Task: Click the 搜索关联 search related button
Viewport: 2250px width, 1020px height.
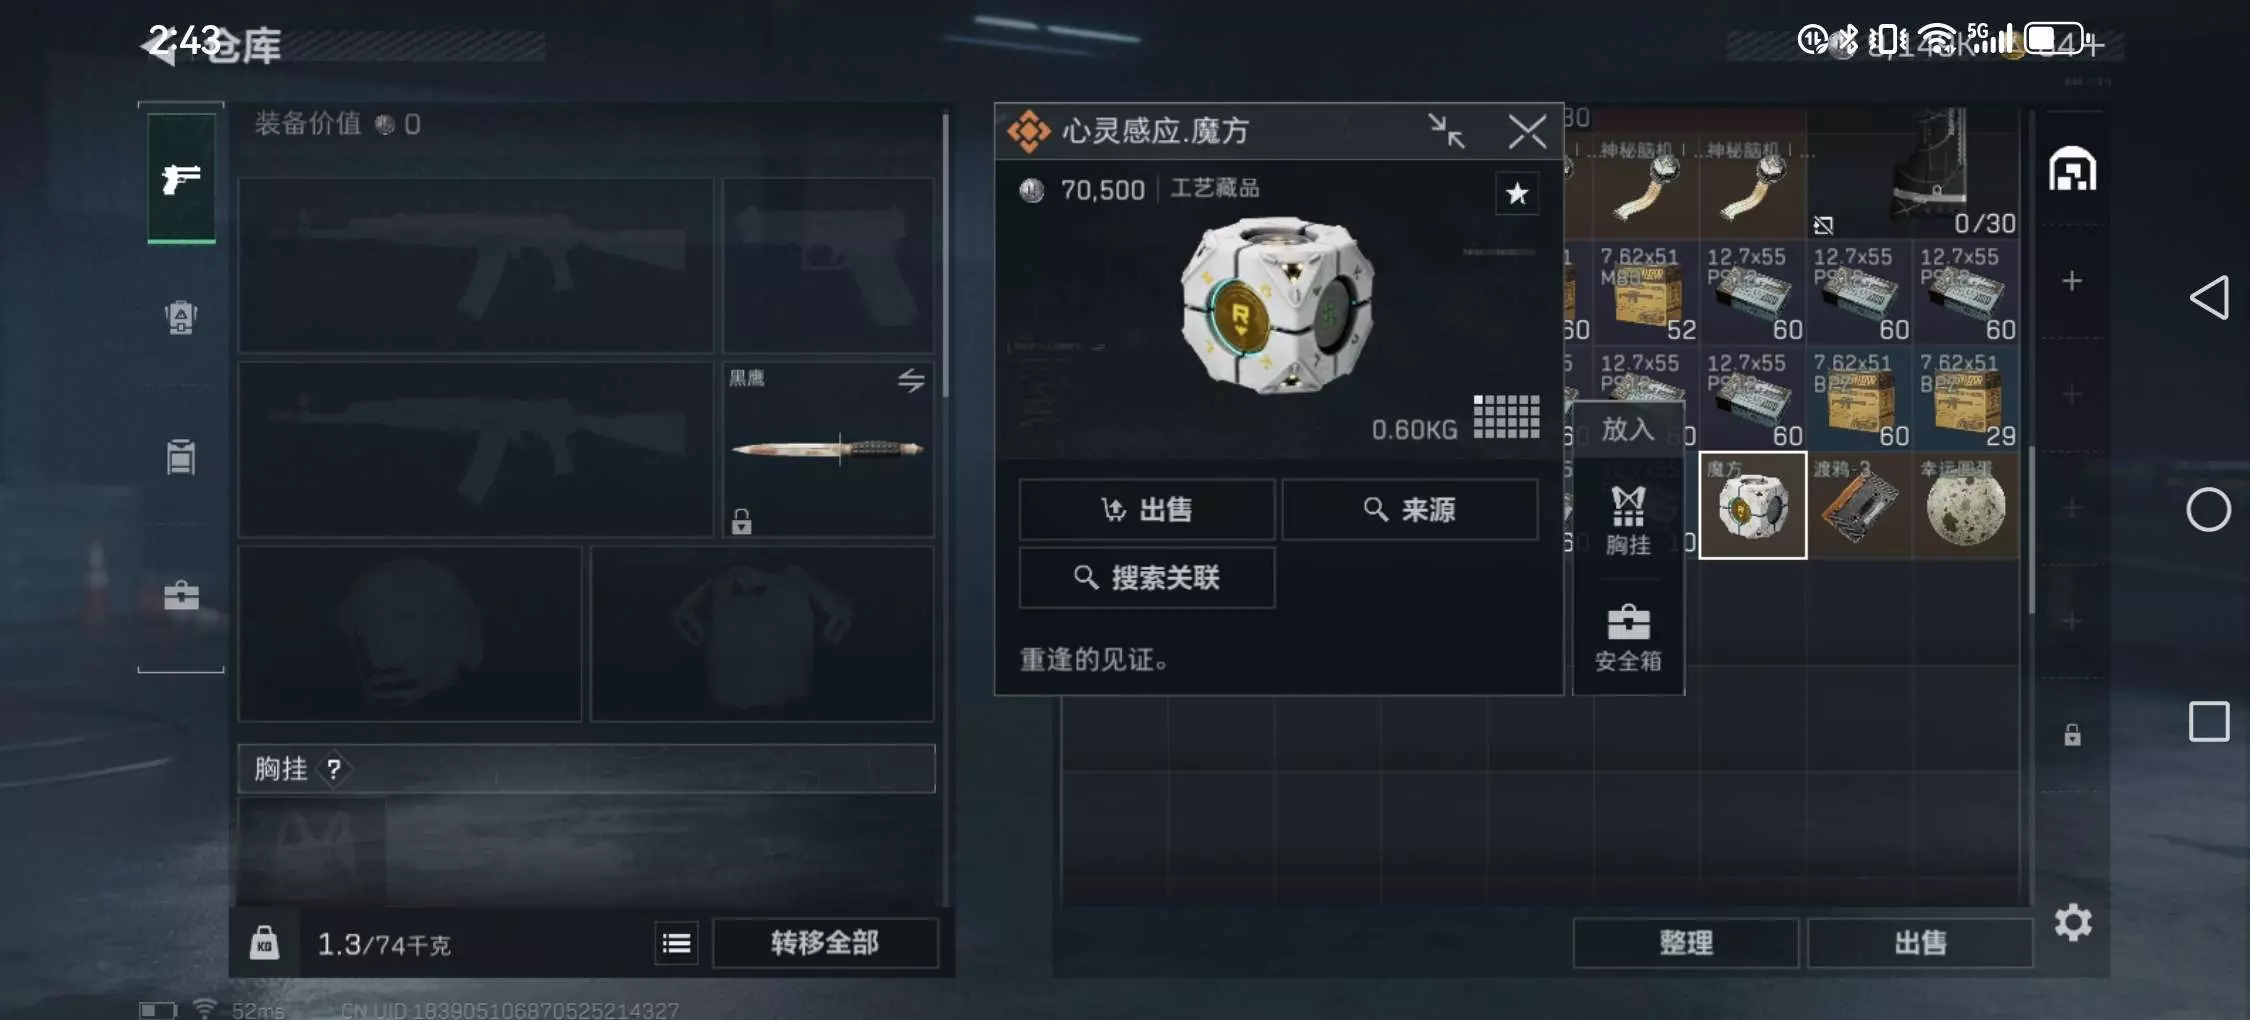Action: 1147,577
